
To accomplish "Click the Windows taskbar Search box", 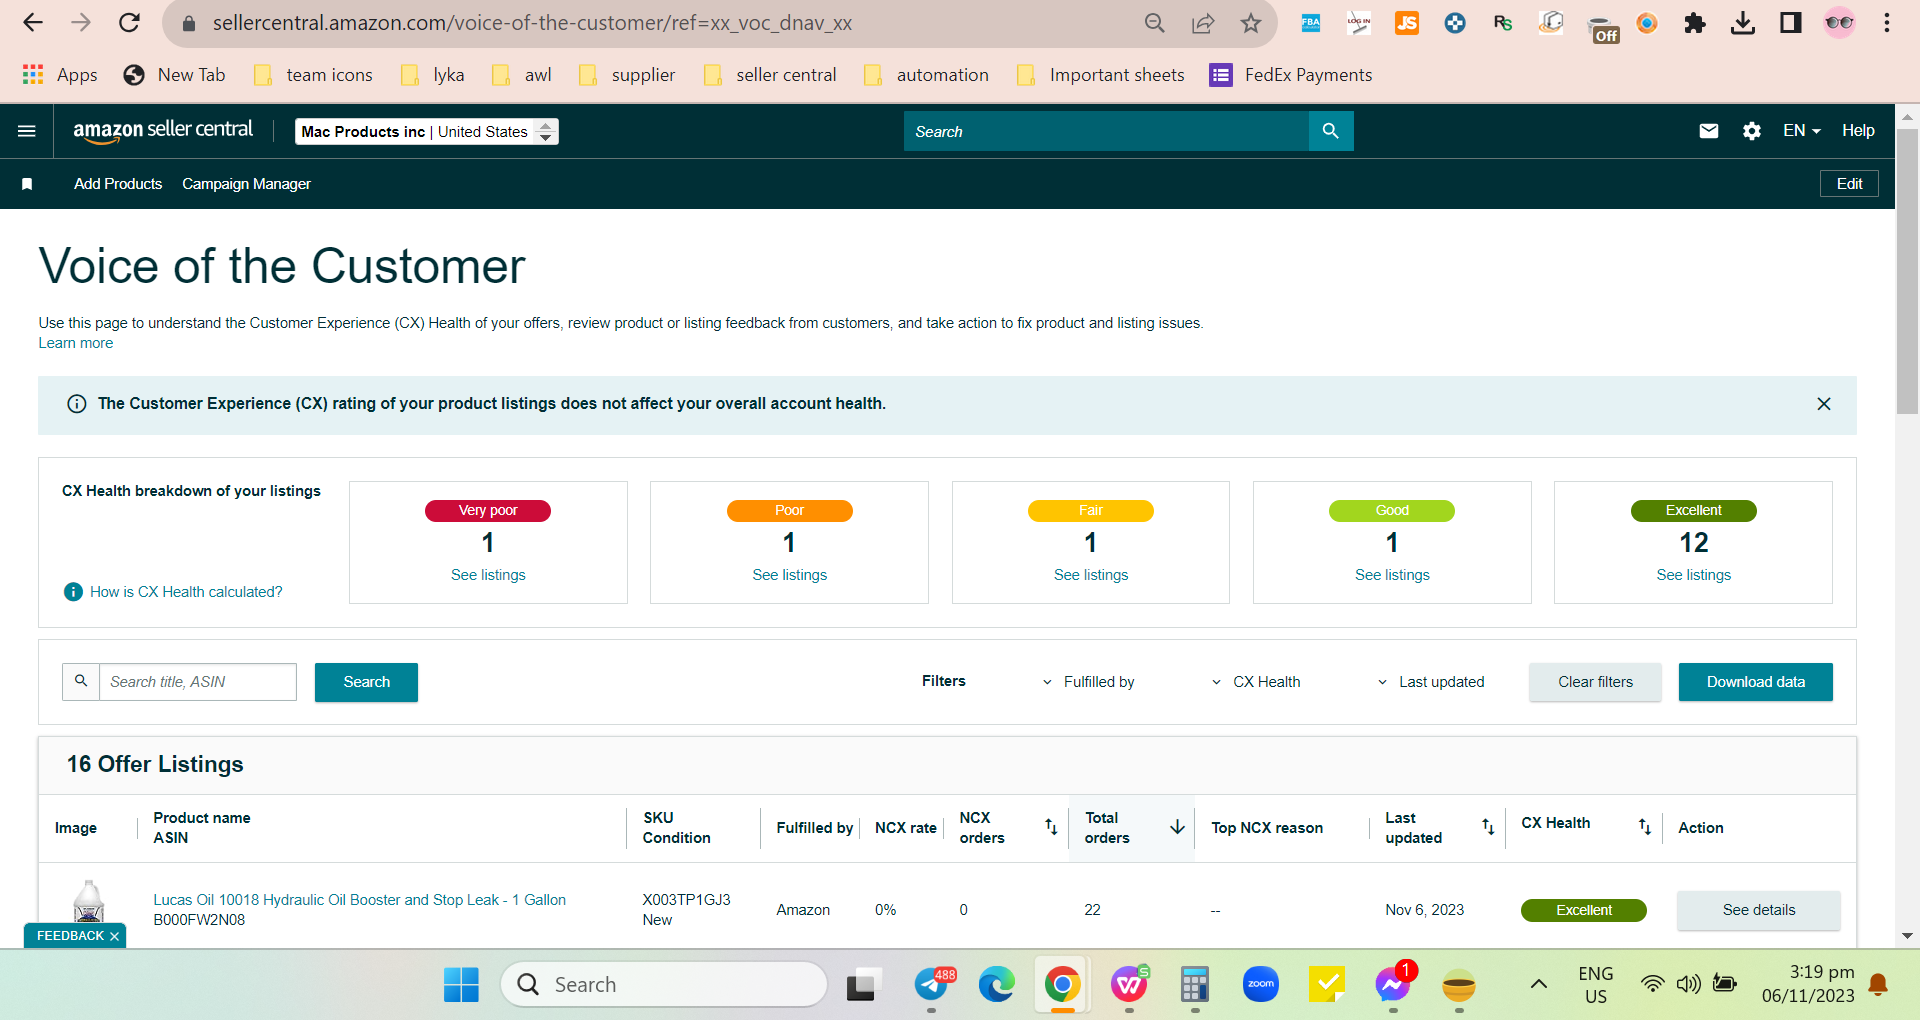I will (664, 985).
